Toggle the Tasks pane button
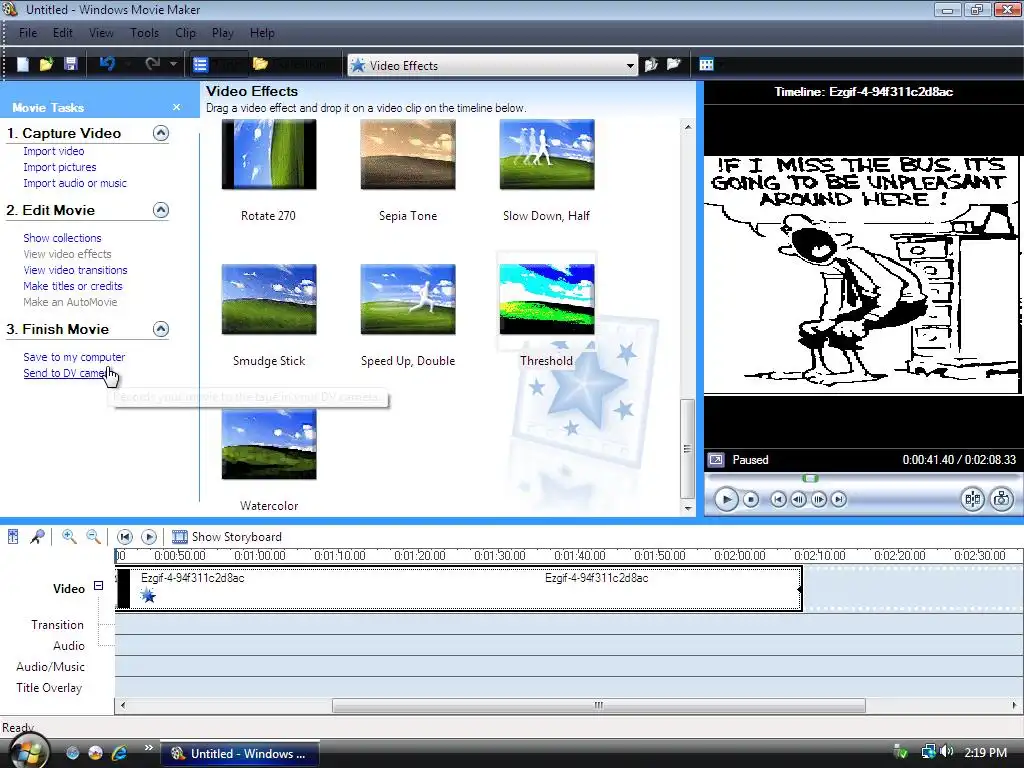1024x768 pixels. pos(219,64)
